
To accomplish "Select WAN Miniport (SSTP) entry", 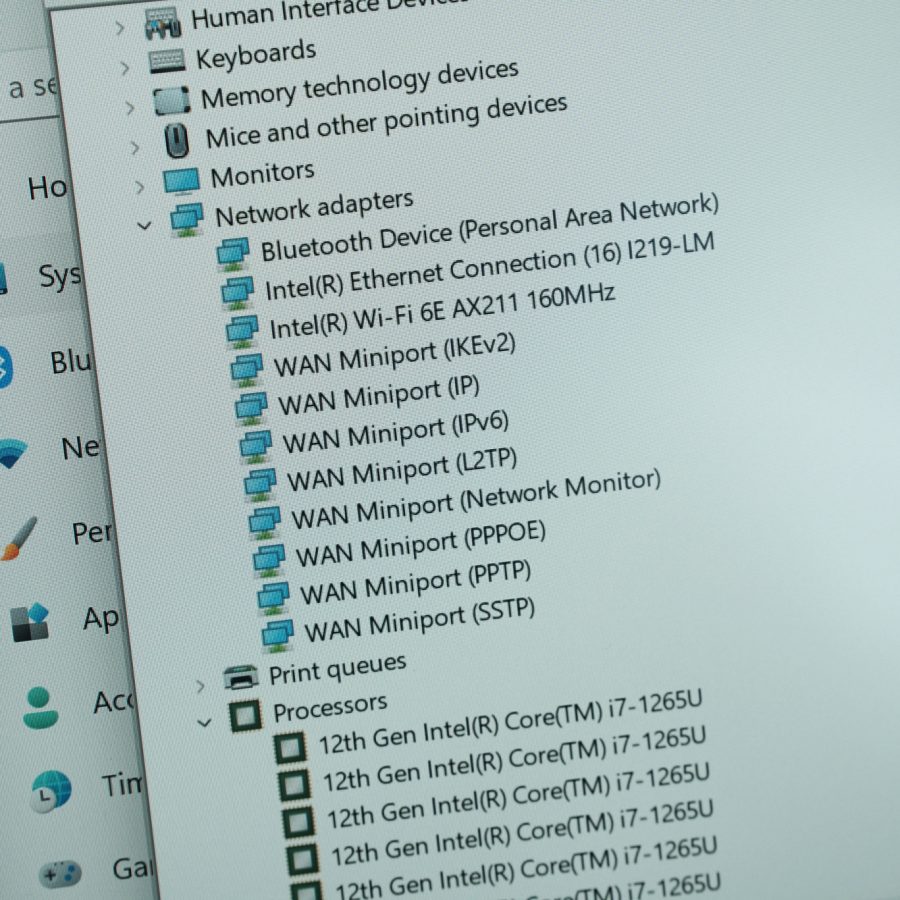I will pos(420,620).
